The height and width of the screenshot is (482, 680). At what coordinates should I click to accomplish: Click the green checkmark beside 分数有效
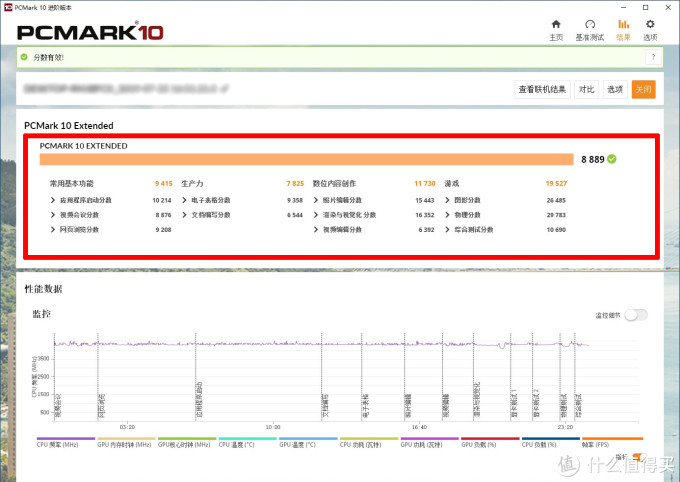(24, 57)
